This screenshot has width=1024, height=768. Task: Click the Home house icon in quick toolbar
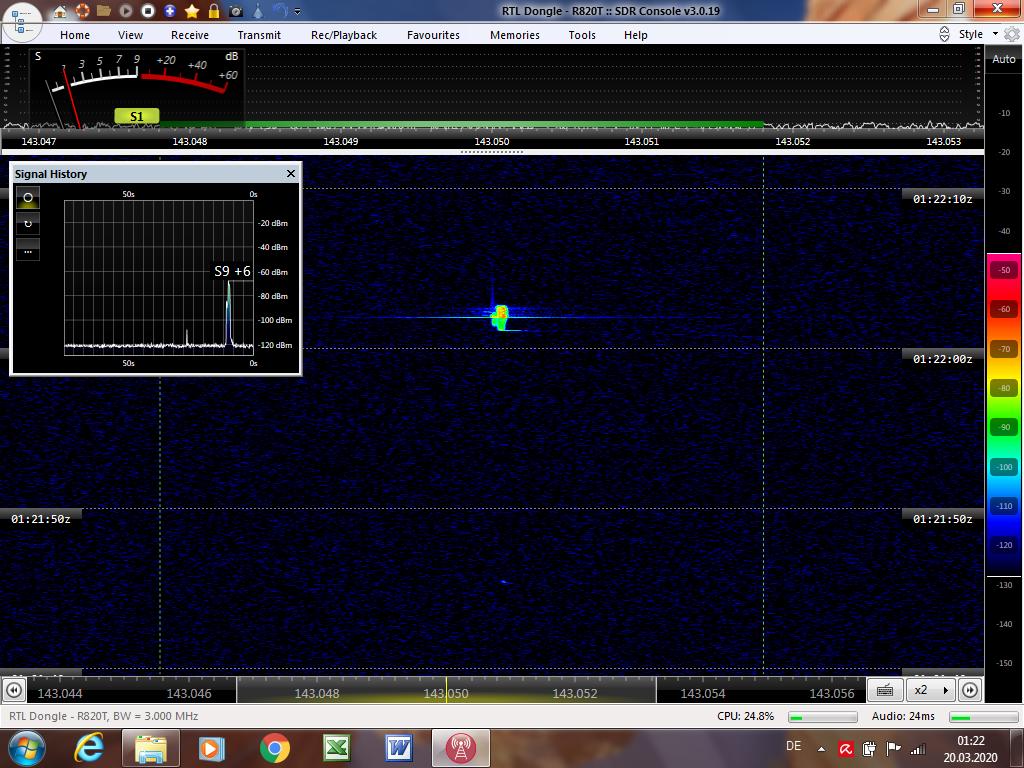(60, 11)
